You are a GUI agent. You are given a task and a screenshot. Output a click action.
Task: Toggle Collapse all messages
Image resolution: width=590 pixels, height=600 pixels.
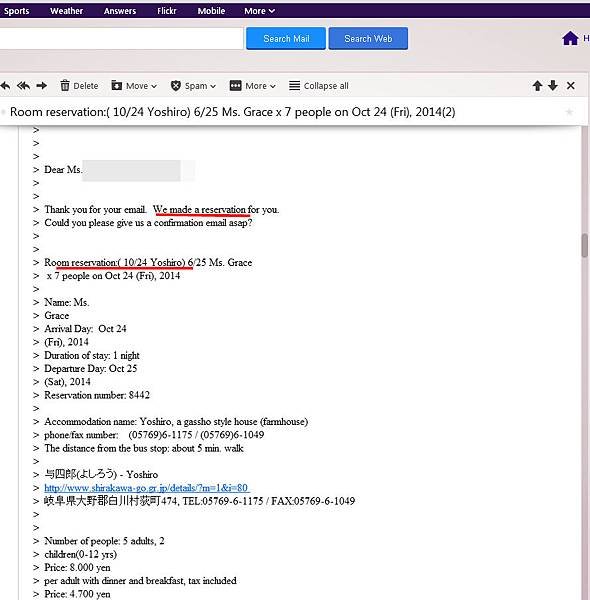[x=319, y=86]
